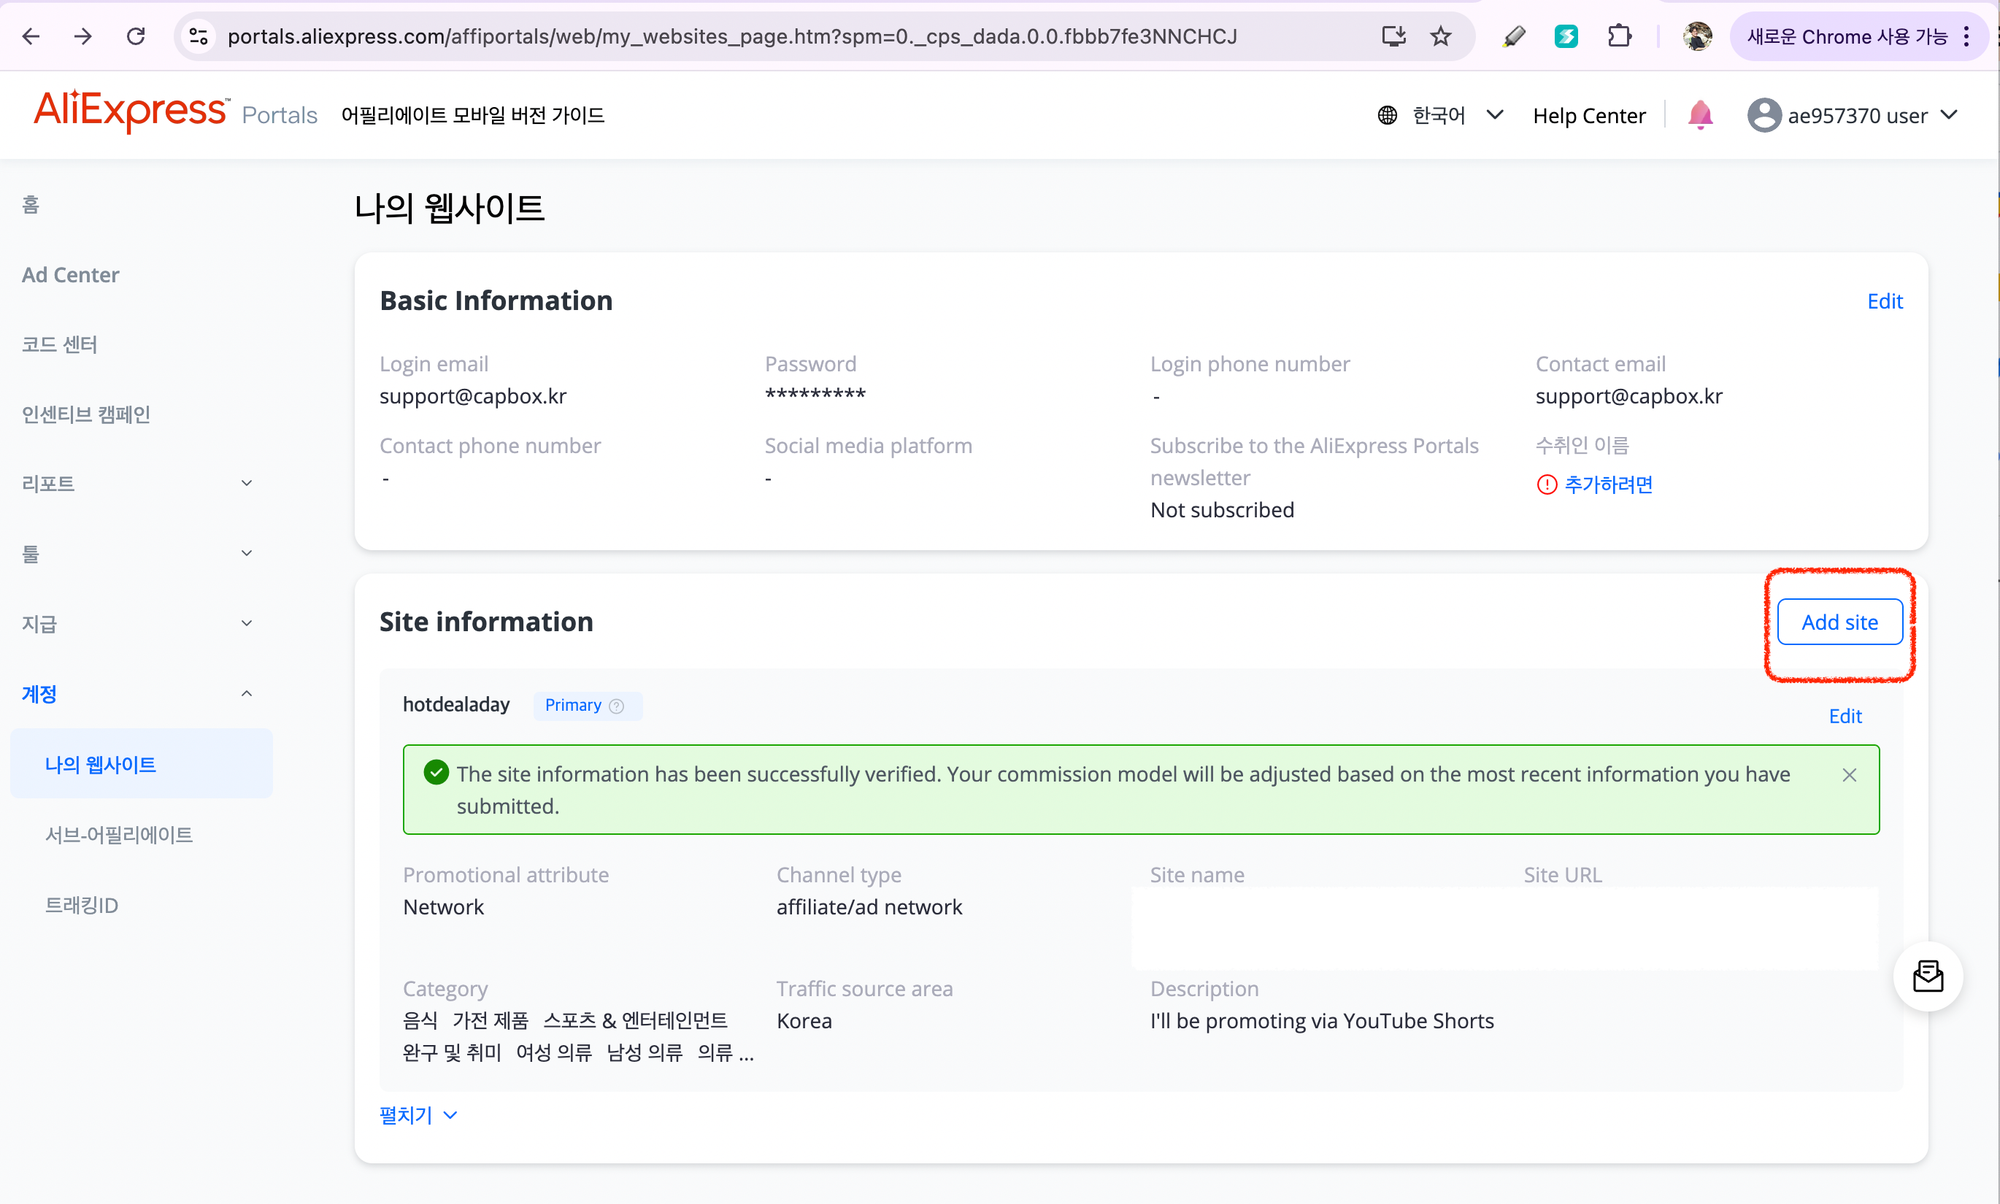Open the teal S extension icon
The height and width of the screenshot is (1204, 2000).
(1566, 37)
